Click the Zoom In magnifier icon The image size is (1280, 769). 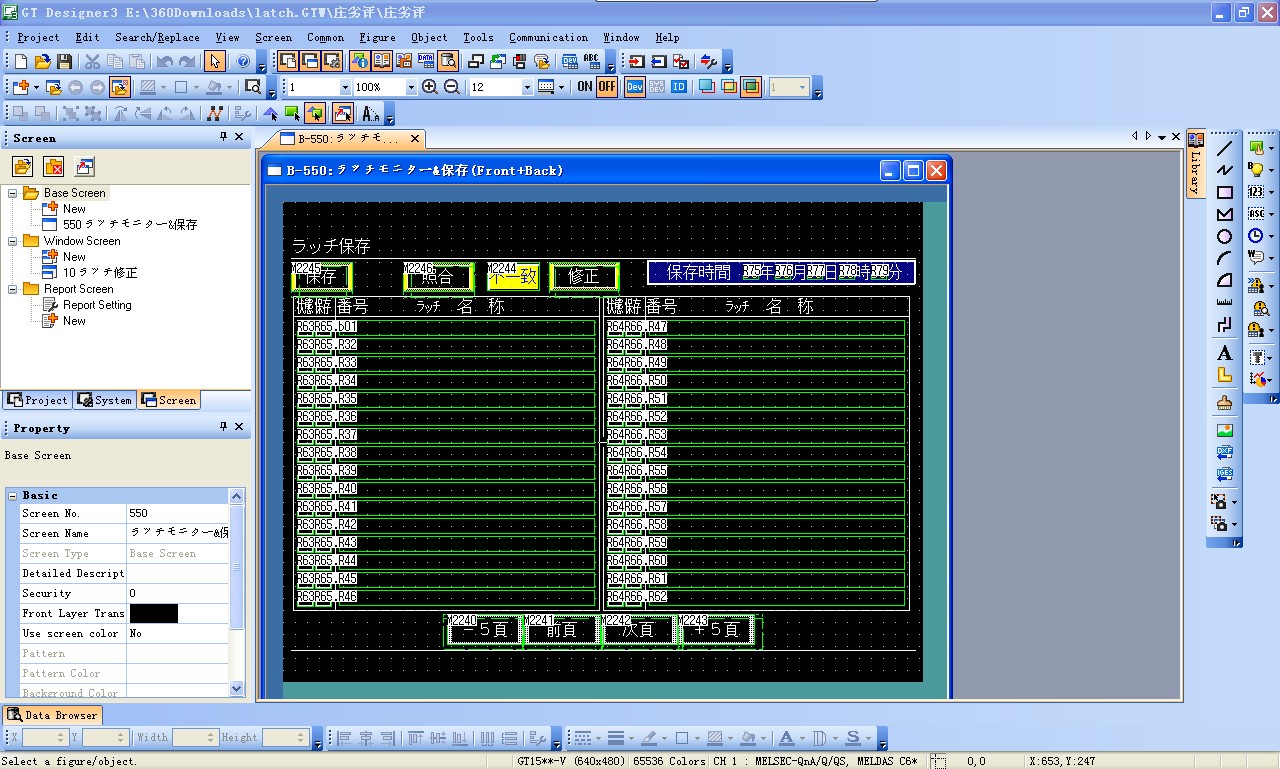430,87
